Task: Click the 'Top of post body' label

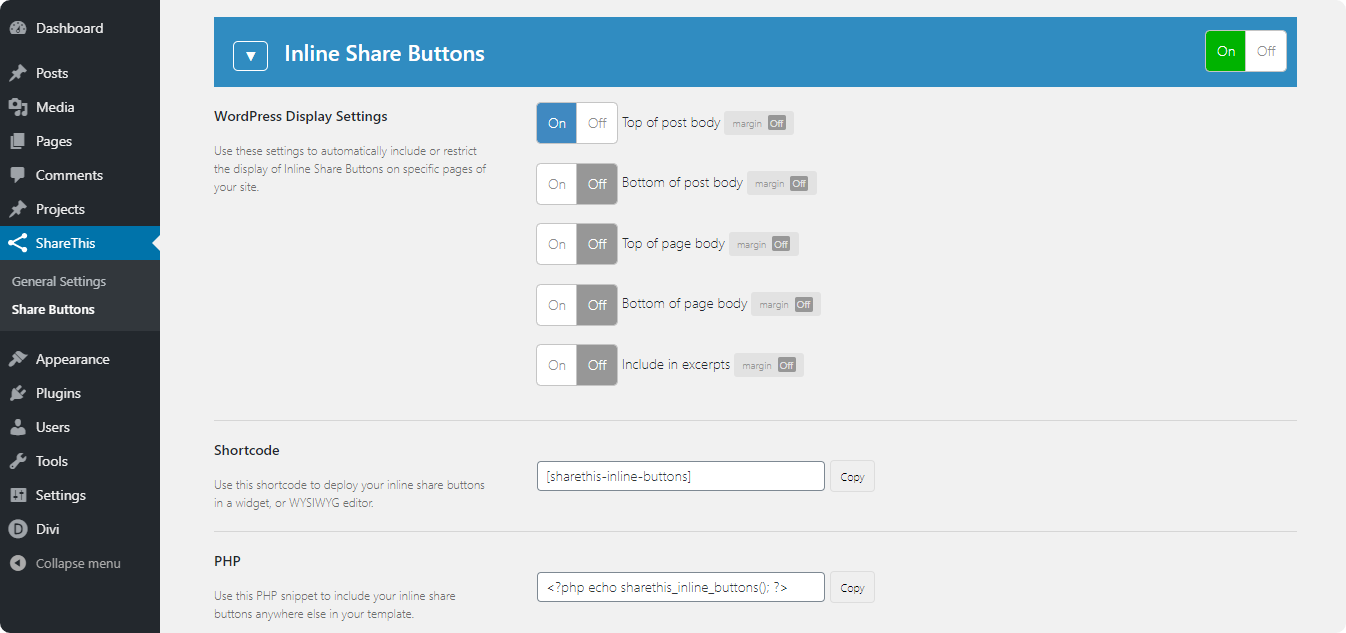Action: pos(671,123)
